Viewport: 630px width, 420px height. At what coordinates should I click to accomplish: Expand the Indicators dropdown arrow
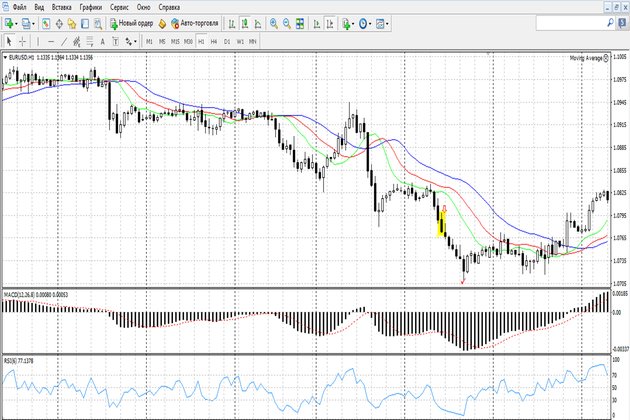click(353, 24)
